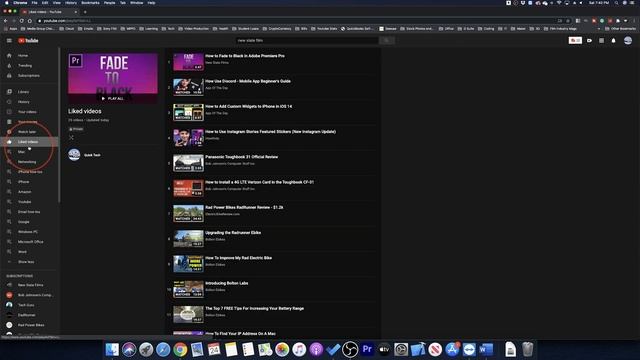Click in the YouTube search box
The height and width of the screenshot is (360, 640).
pos(307,40)
